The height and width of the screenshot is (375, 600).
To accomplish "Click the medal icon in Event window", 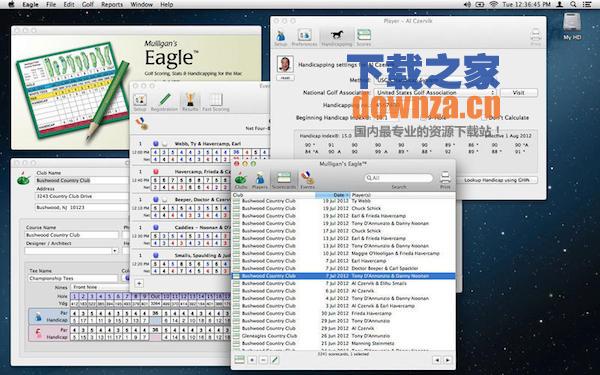I will [142, 123].
